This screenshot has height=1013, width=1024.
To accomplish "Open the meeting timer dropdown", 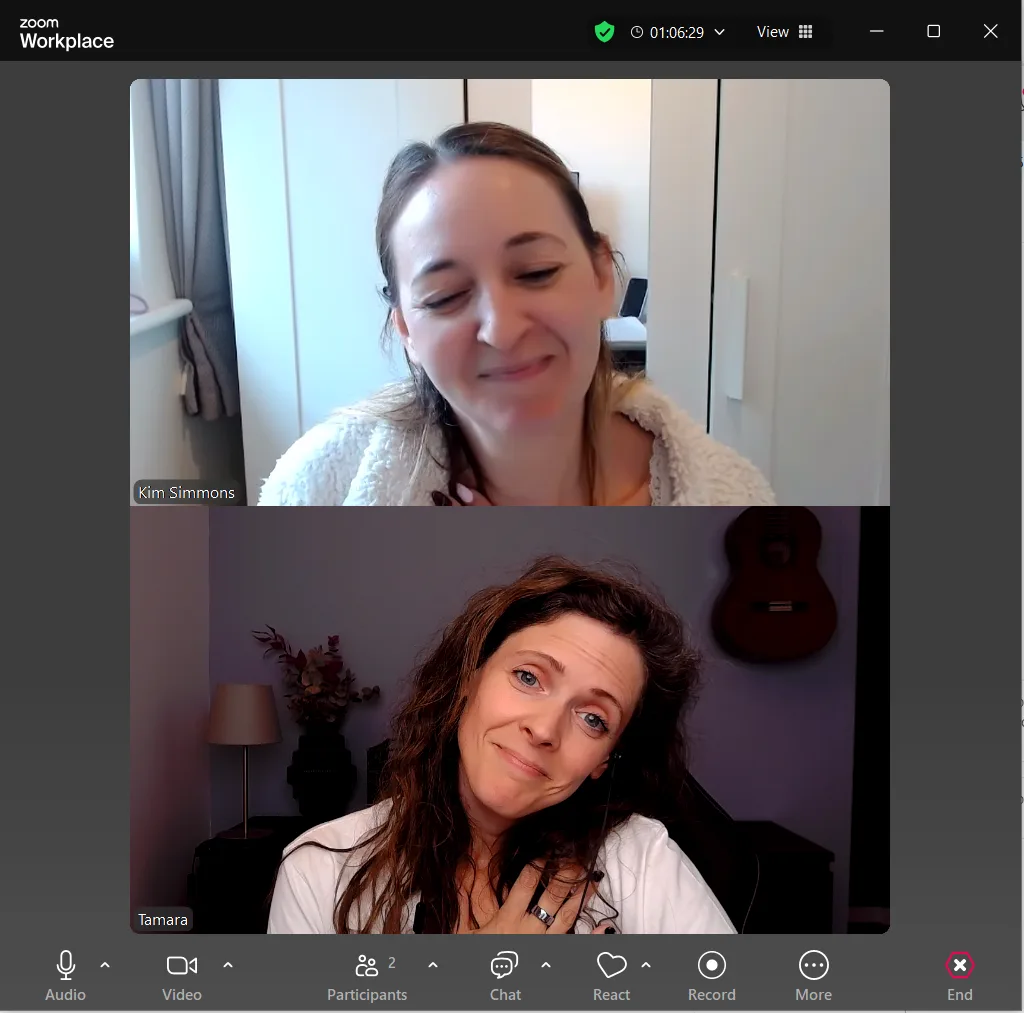I will click(x=678, y=32).
